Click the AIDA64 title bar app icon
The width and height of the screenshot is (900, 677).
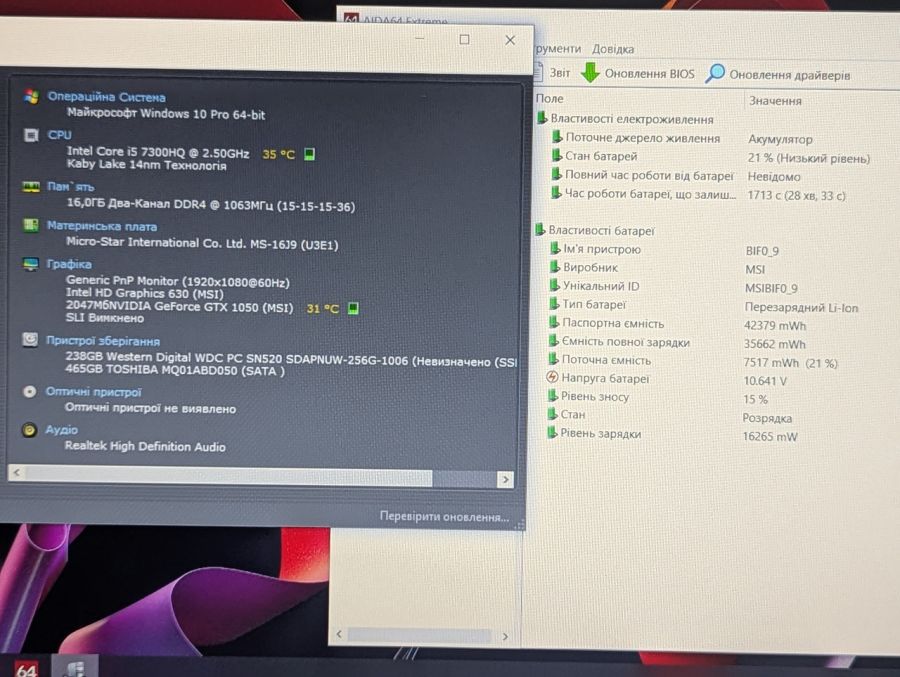tap(351, 20)
